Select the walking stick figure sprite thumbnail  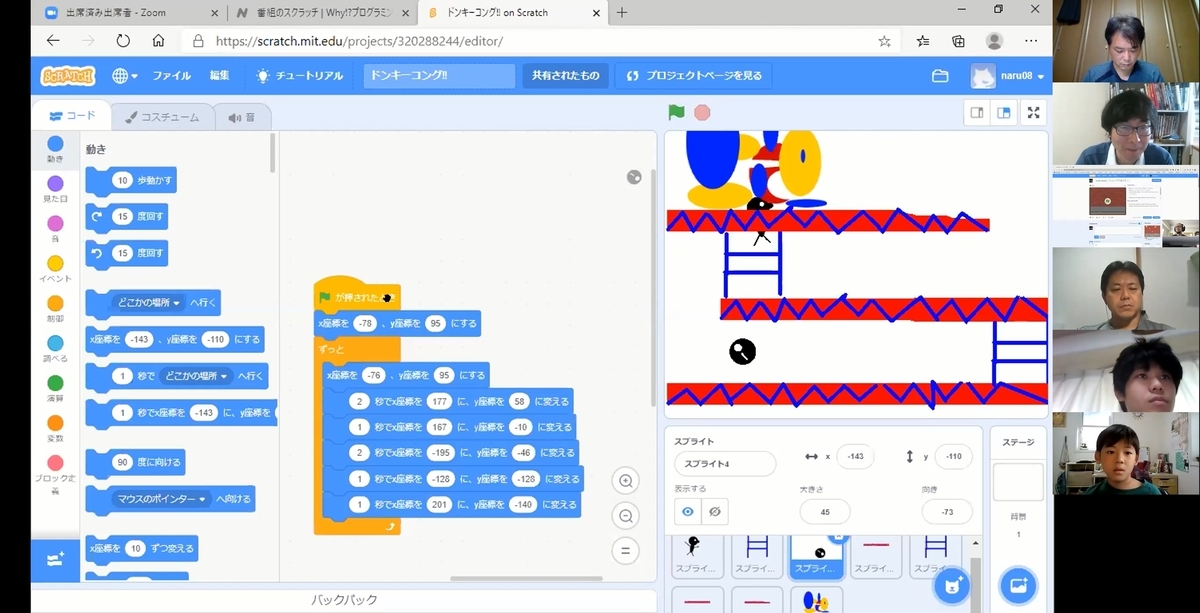[x=696, y=556]
